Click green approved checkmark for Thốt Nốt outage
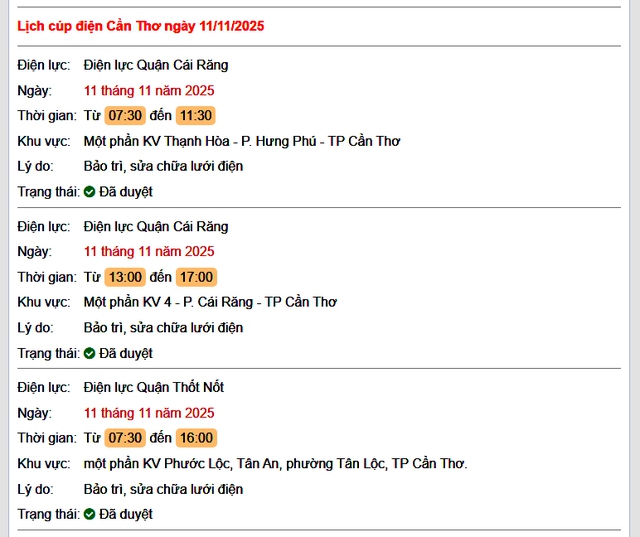Screen dimensions: 640x537 coord(89,514)
